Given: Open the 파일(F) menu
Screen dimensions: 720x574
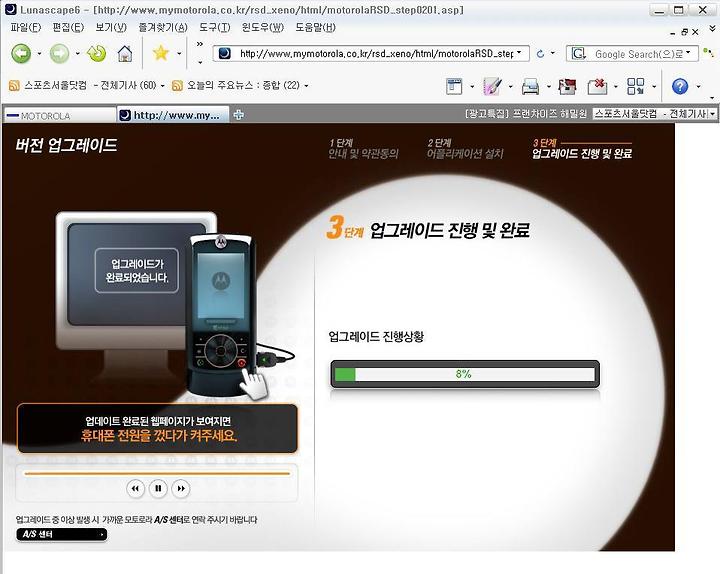Looking at the screenshot, I should (26, 28).
